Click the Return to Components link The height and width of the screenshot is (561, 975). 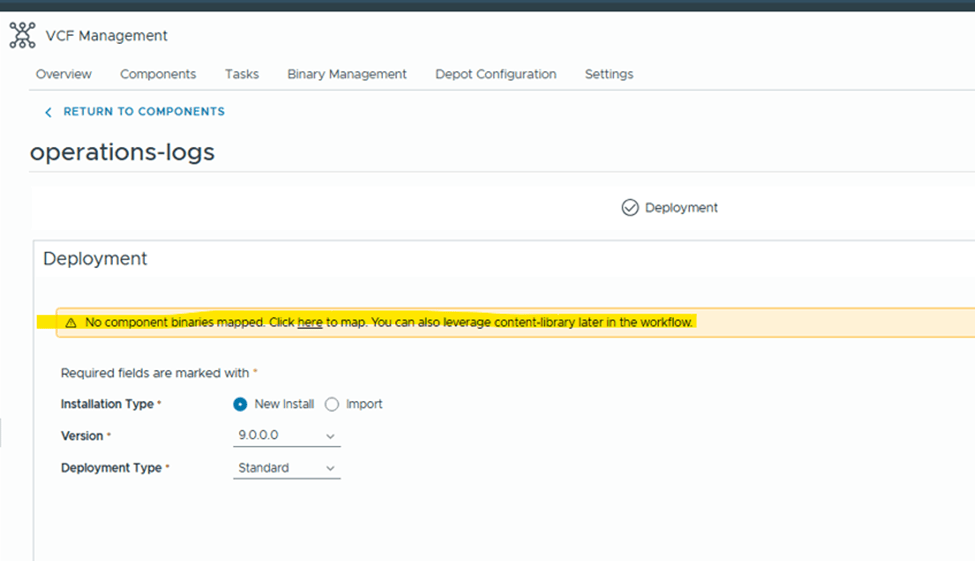[x=144, y=112]
